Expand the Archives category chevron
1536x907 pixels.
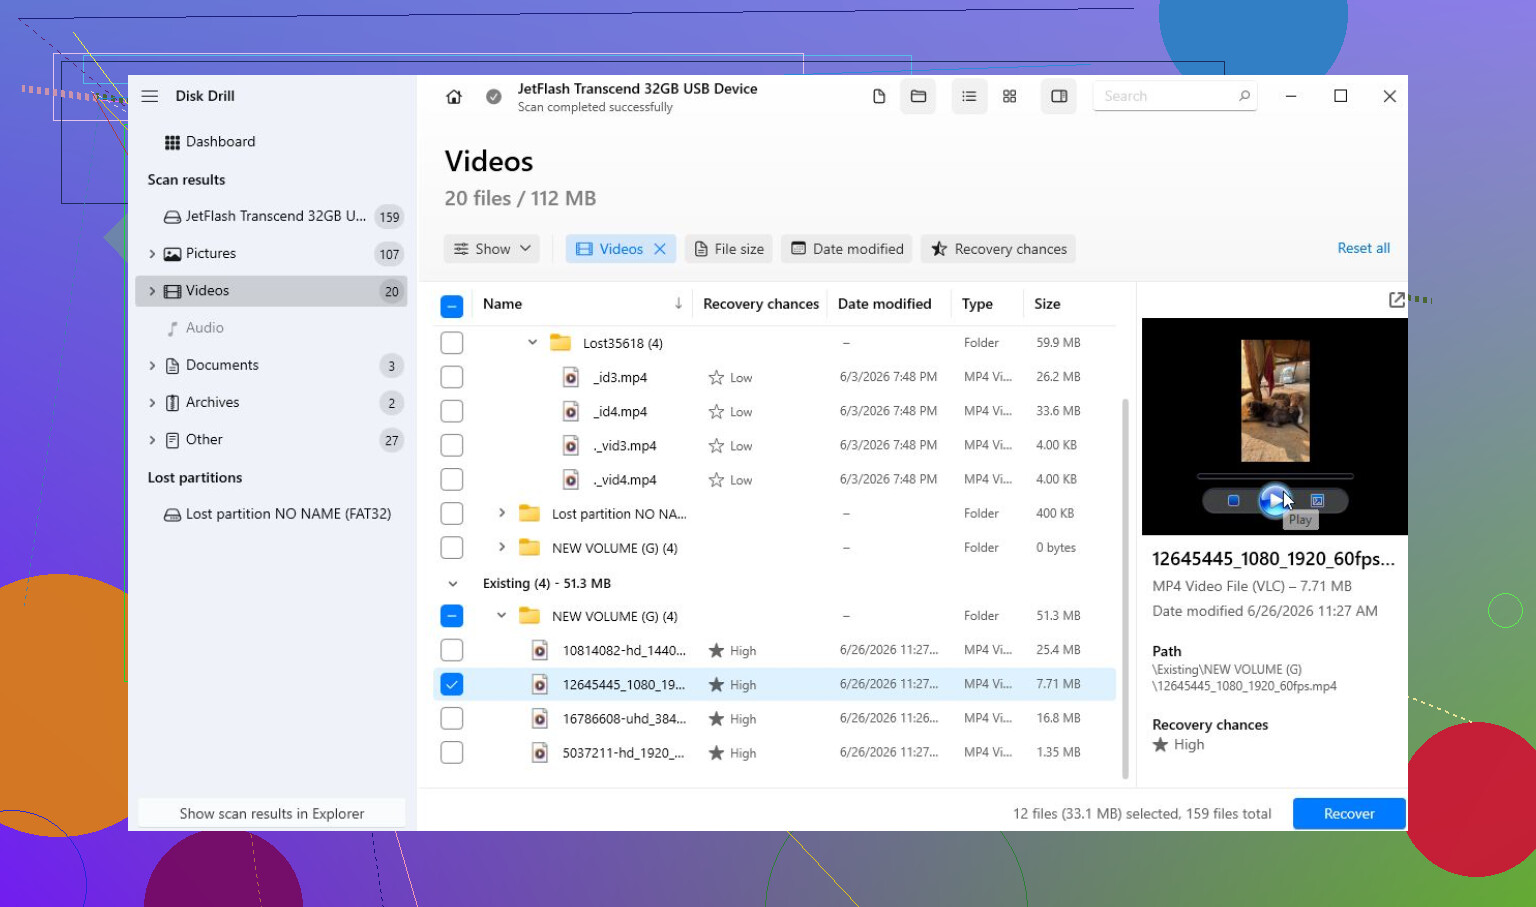(x=152, y=403)
